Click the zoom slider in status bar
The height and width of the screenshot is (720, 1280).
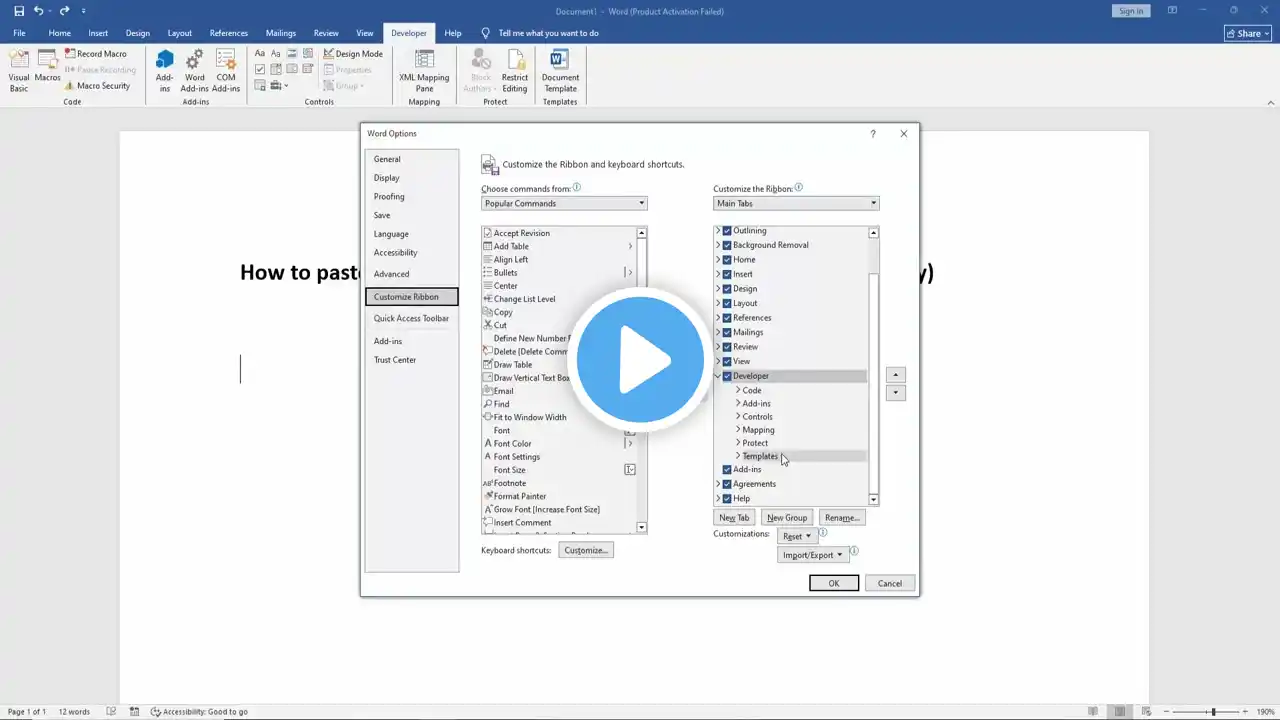[x=1213, y=711]
